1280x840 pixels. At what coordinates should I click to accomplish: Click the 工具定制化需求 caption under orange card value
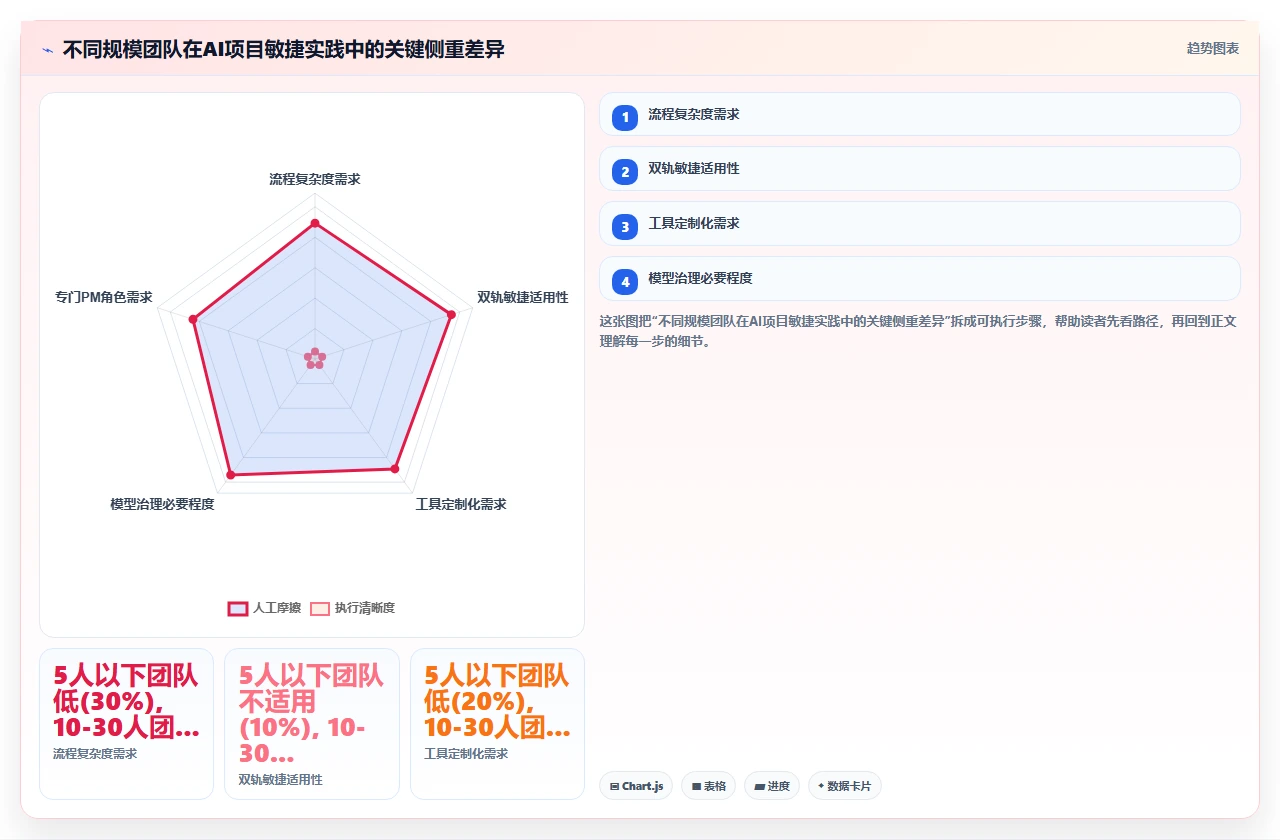[x=466, y=754]
